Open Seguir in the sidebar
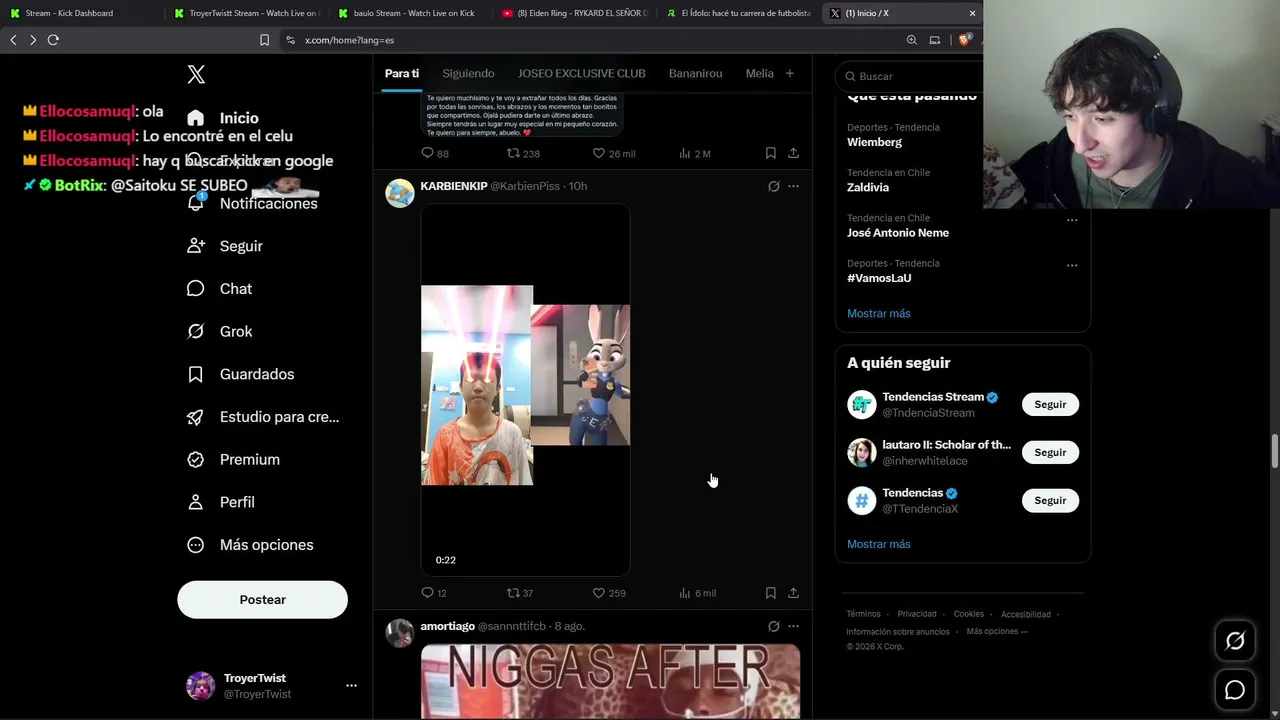 pyautogui.click(x=225, y=246)
